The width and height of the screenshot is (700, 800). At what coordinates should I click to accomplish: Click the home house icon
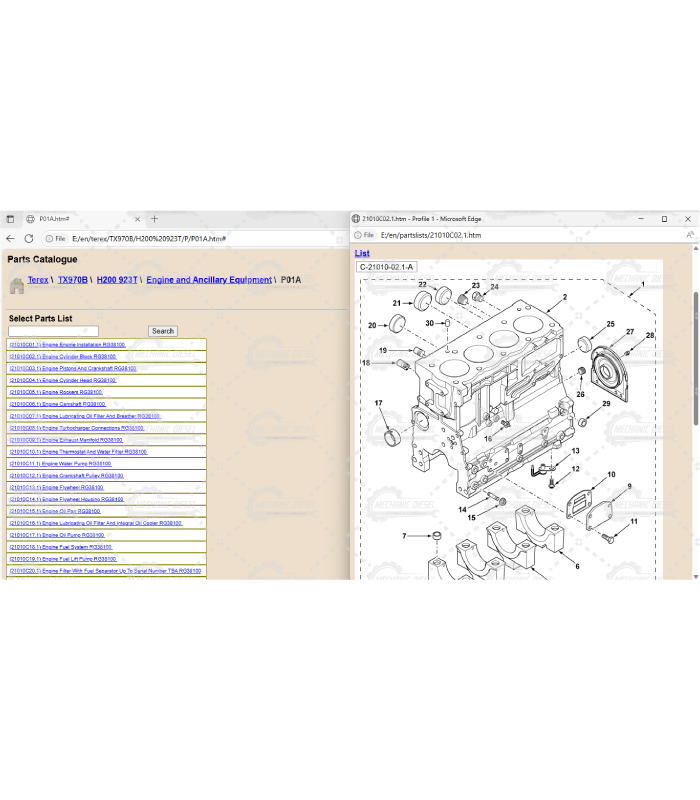tap(16, 285)
